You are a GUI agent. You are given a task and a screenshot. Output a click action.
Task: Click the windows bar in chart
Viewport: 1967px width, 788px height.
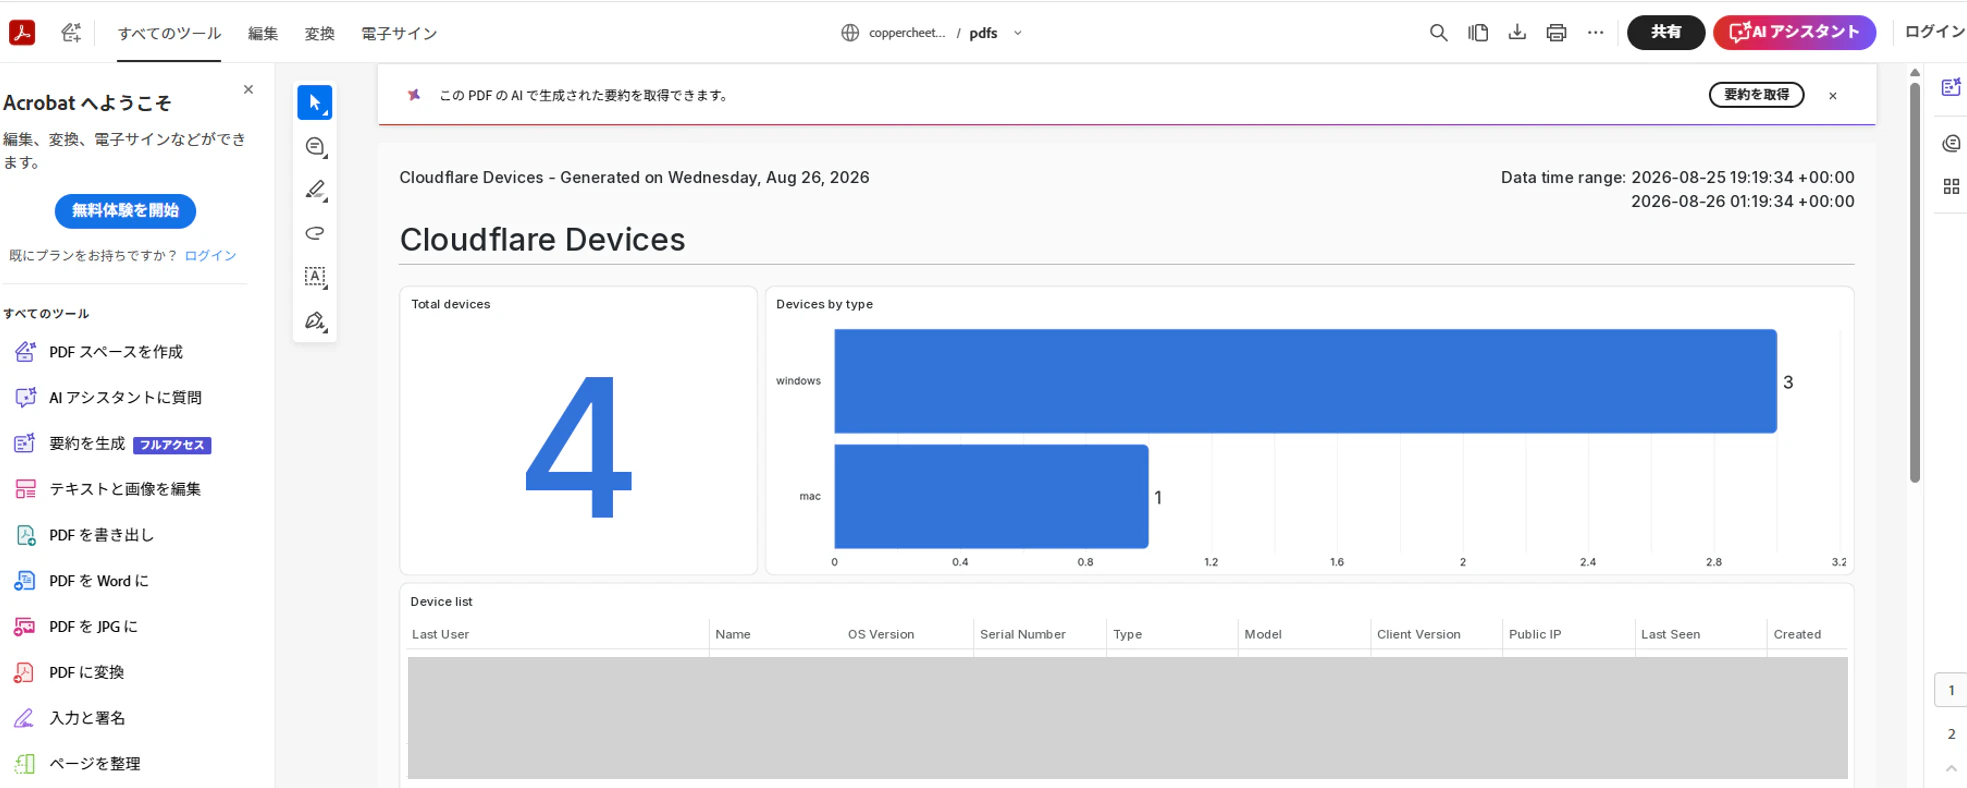pyautogui.click(x=1306, y=381)
